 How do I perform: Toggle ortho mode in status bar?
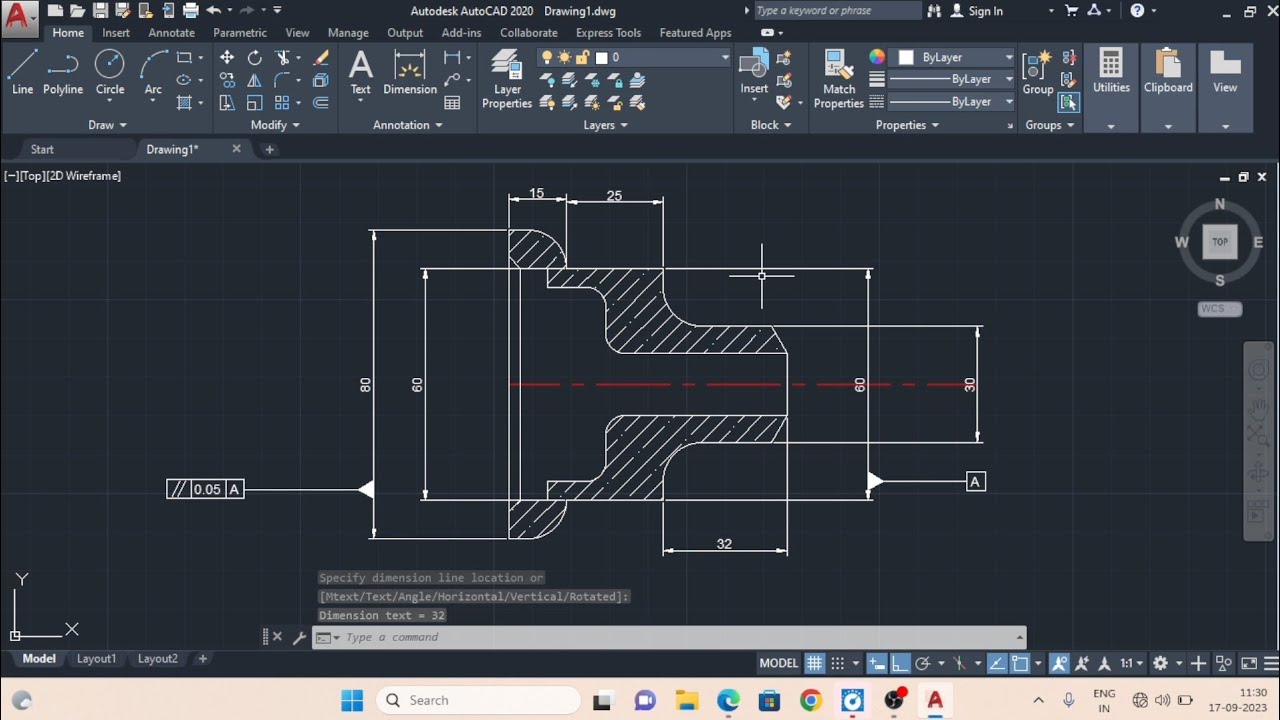point(900,662)
